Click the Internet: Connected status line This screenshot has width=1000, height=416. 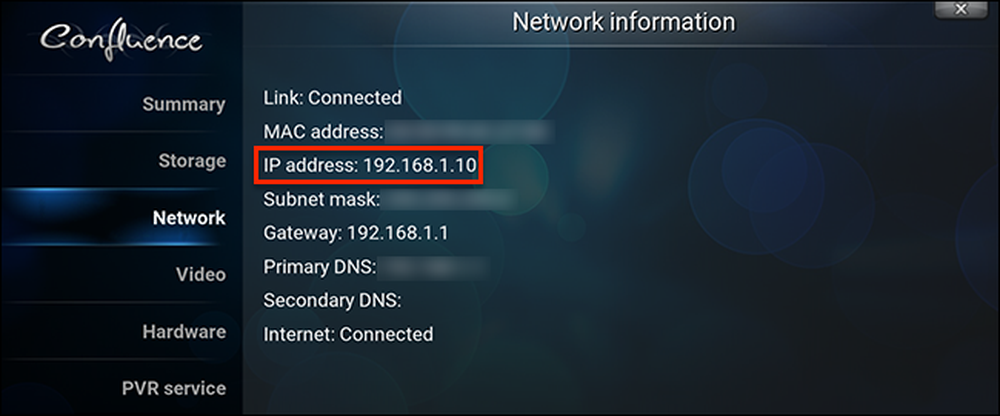(348, 334)
